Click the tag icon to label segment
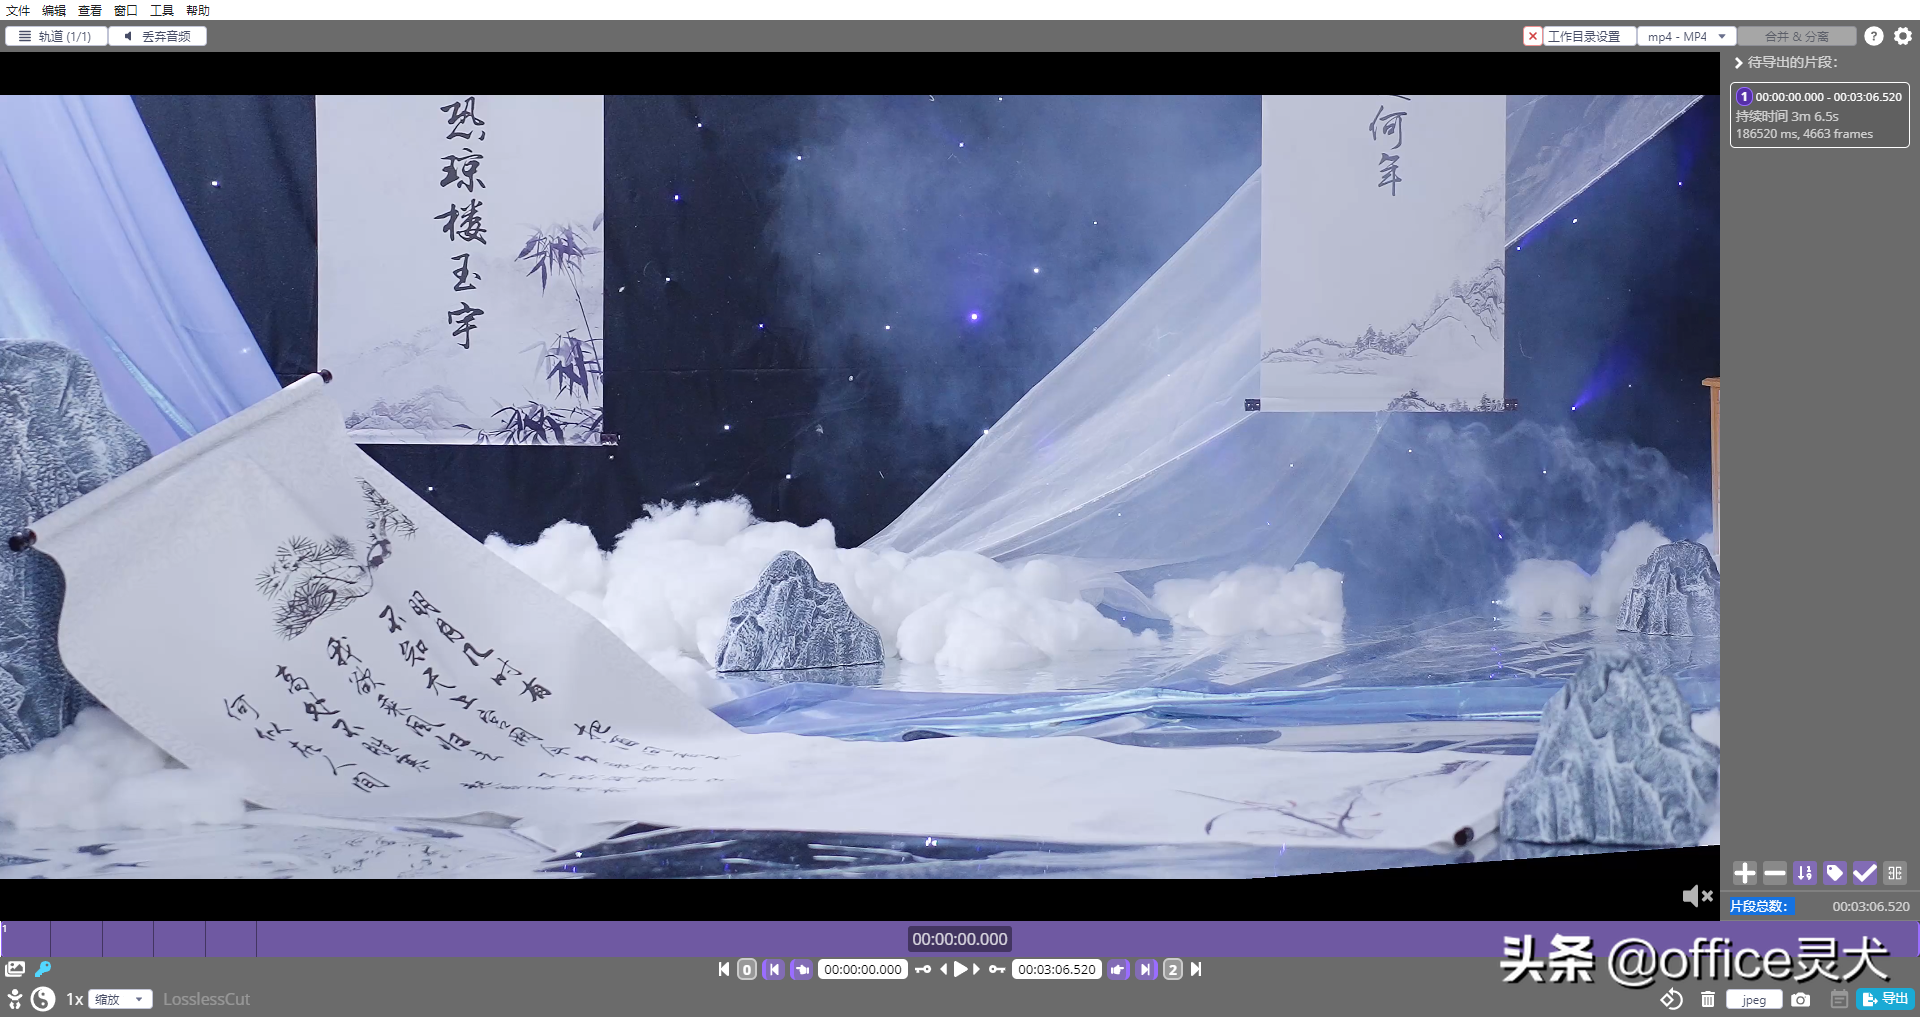Screen dimensions: 1920x1017 point(1835,873)
